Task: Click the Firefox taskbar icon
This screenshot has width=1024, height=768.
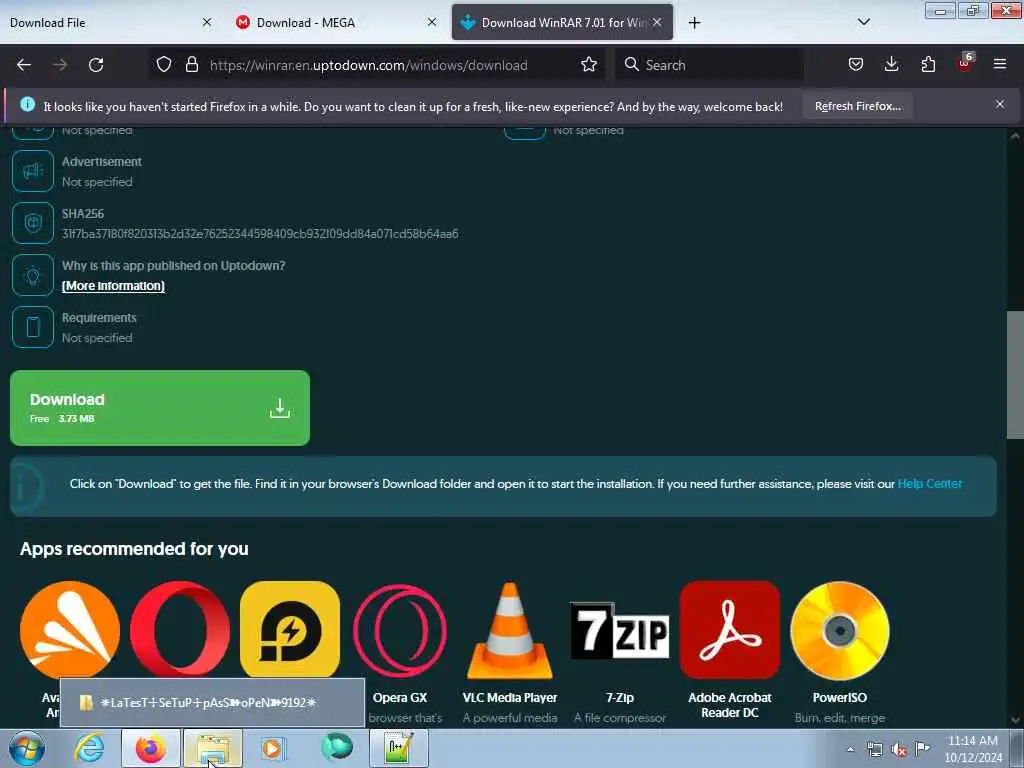Action: (x=151, y=748)
